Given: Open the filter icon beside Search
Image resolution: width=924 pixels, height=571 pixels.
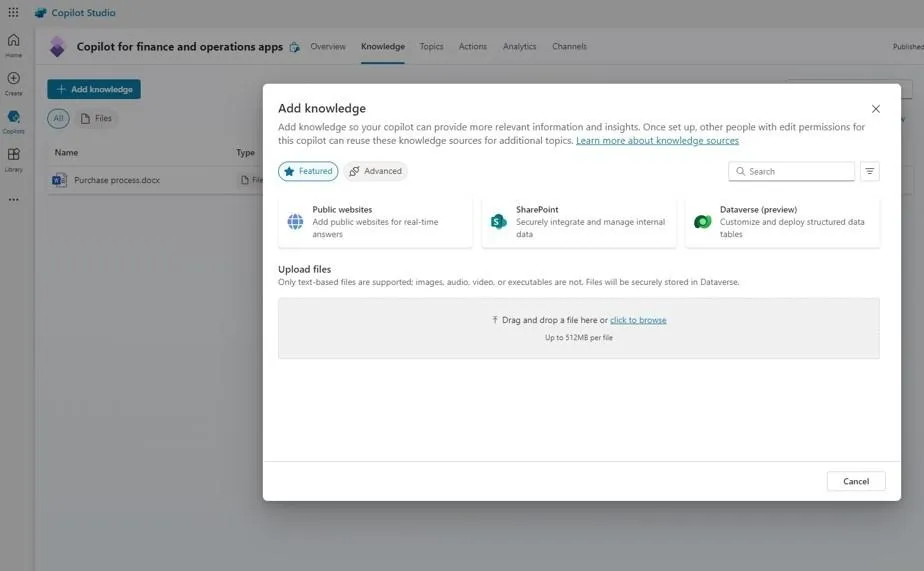Looking at the screenshot, I should [x=870, y=171].
